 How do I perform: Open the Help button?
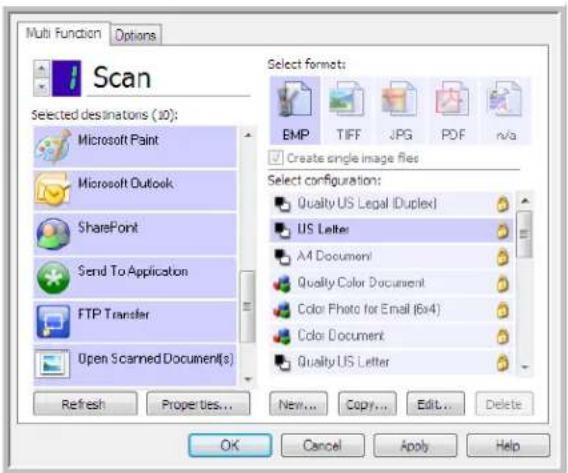(x=508, y=445)
